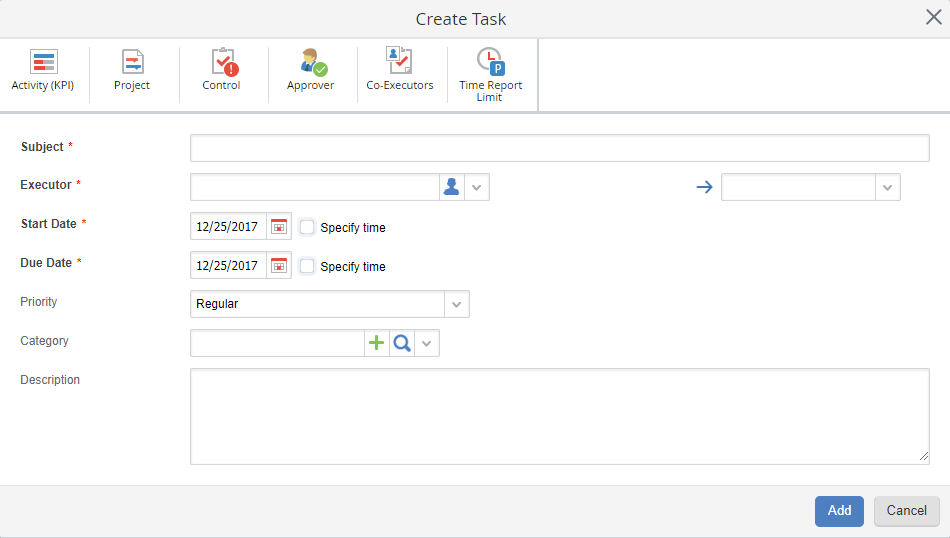Click the person icon in Executor field
Image resolution: width=950 pixels, height=538 pixels.
click(451, 187)
